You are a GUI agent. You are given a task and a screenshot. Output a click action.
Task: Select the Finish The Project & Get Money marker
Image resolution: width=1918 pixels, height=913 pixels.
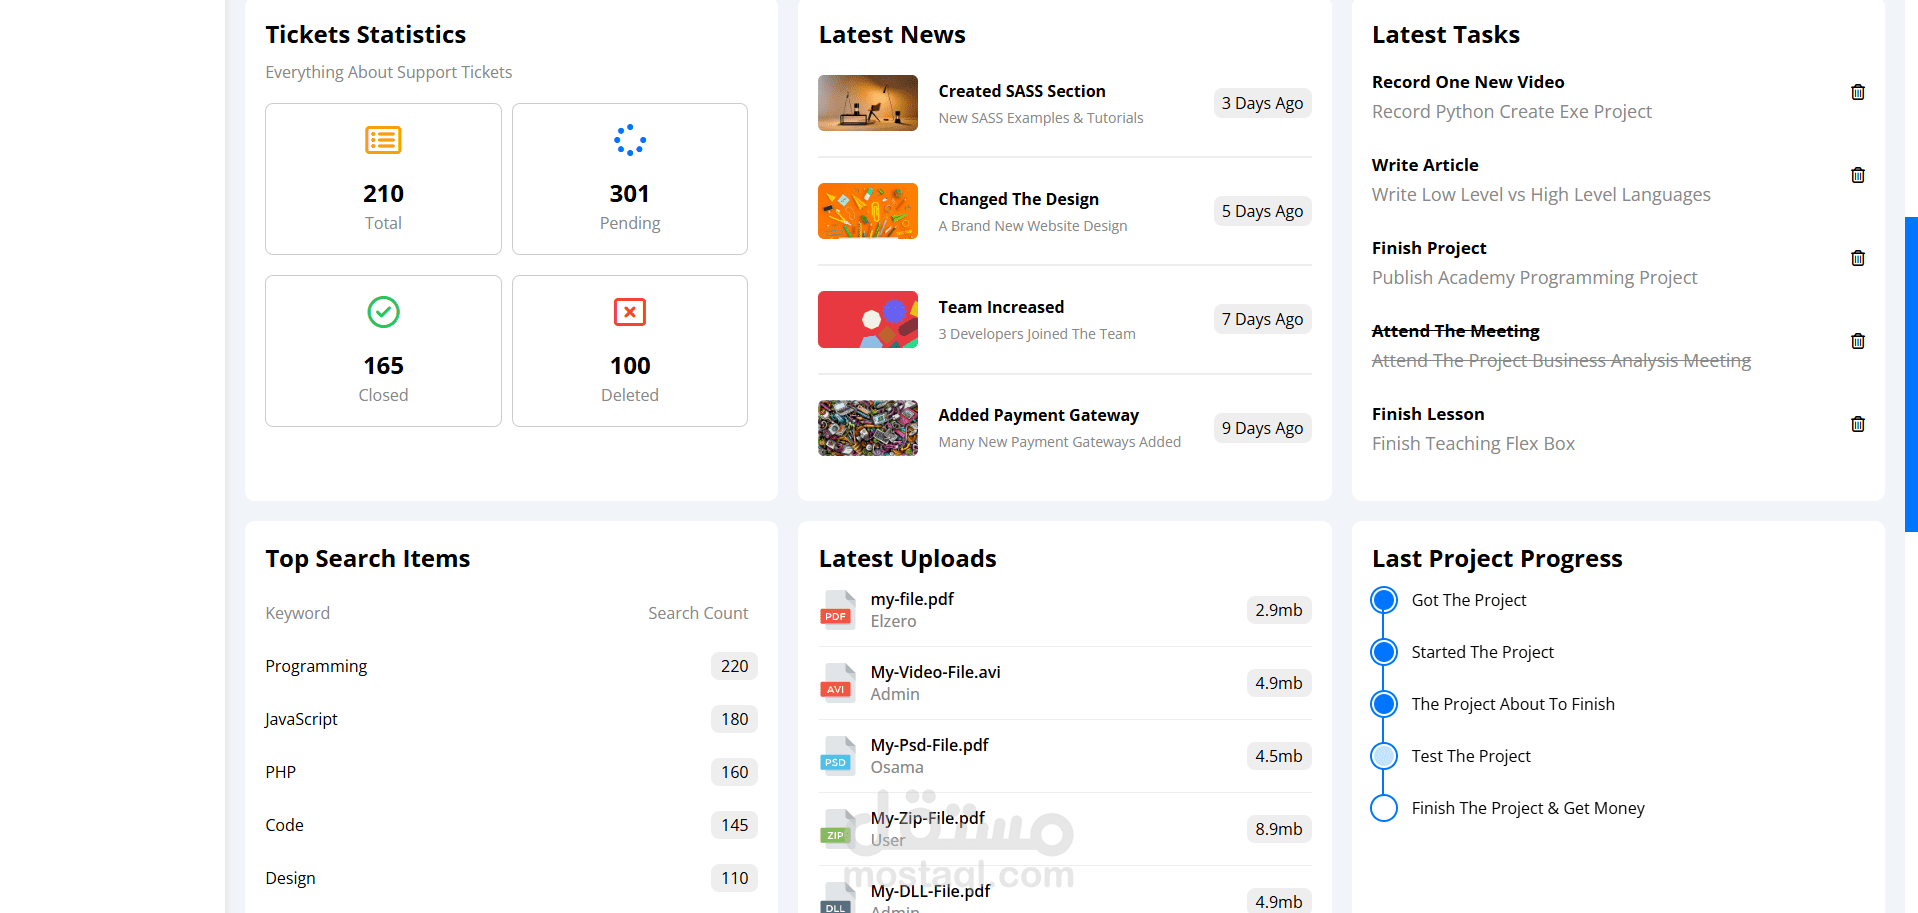pyautogui.click(x=1384, y=808)
